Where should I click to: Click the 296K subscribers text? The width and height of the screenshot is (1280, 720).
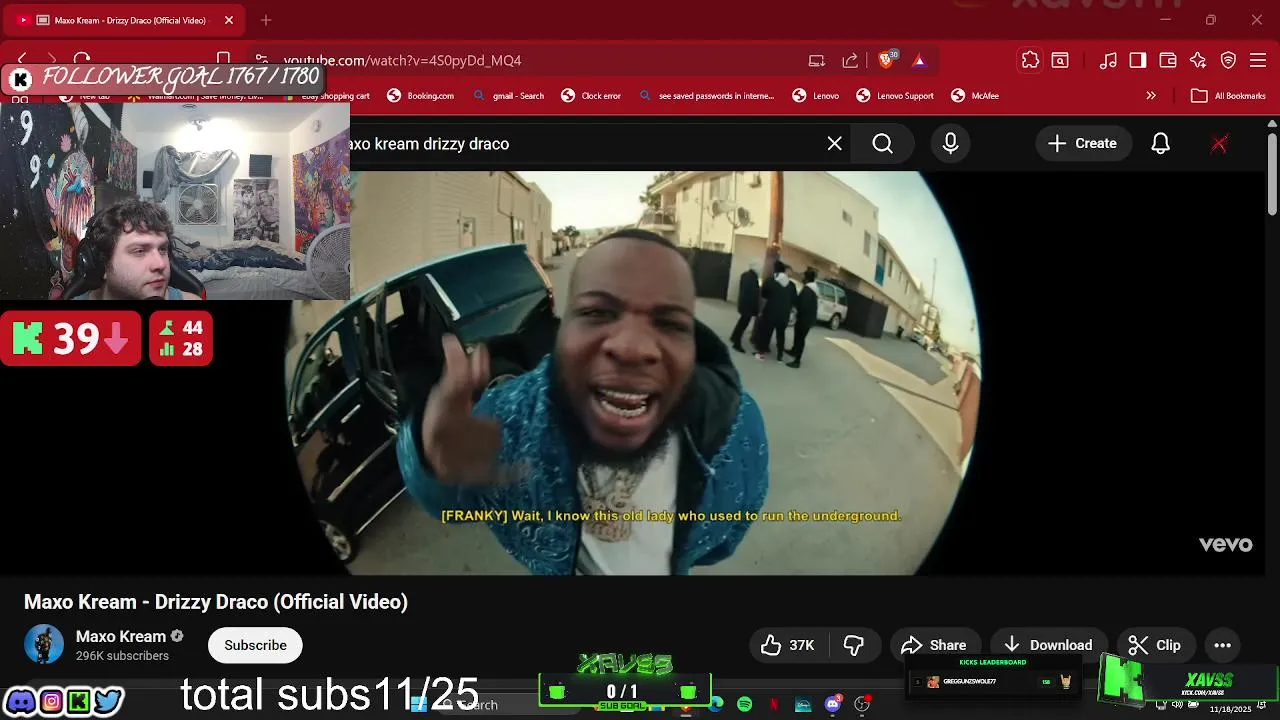122,656
